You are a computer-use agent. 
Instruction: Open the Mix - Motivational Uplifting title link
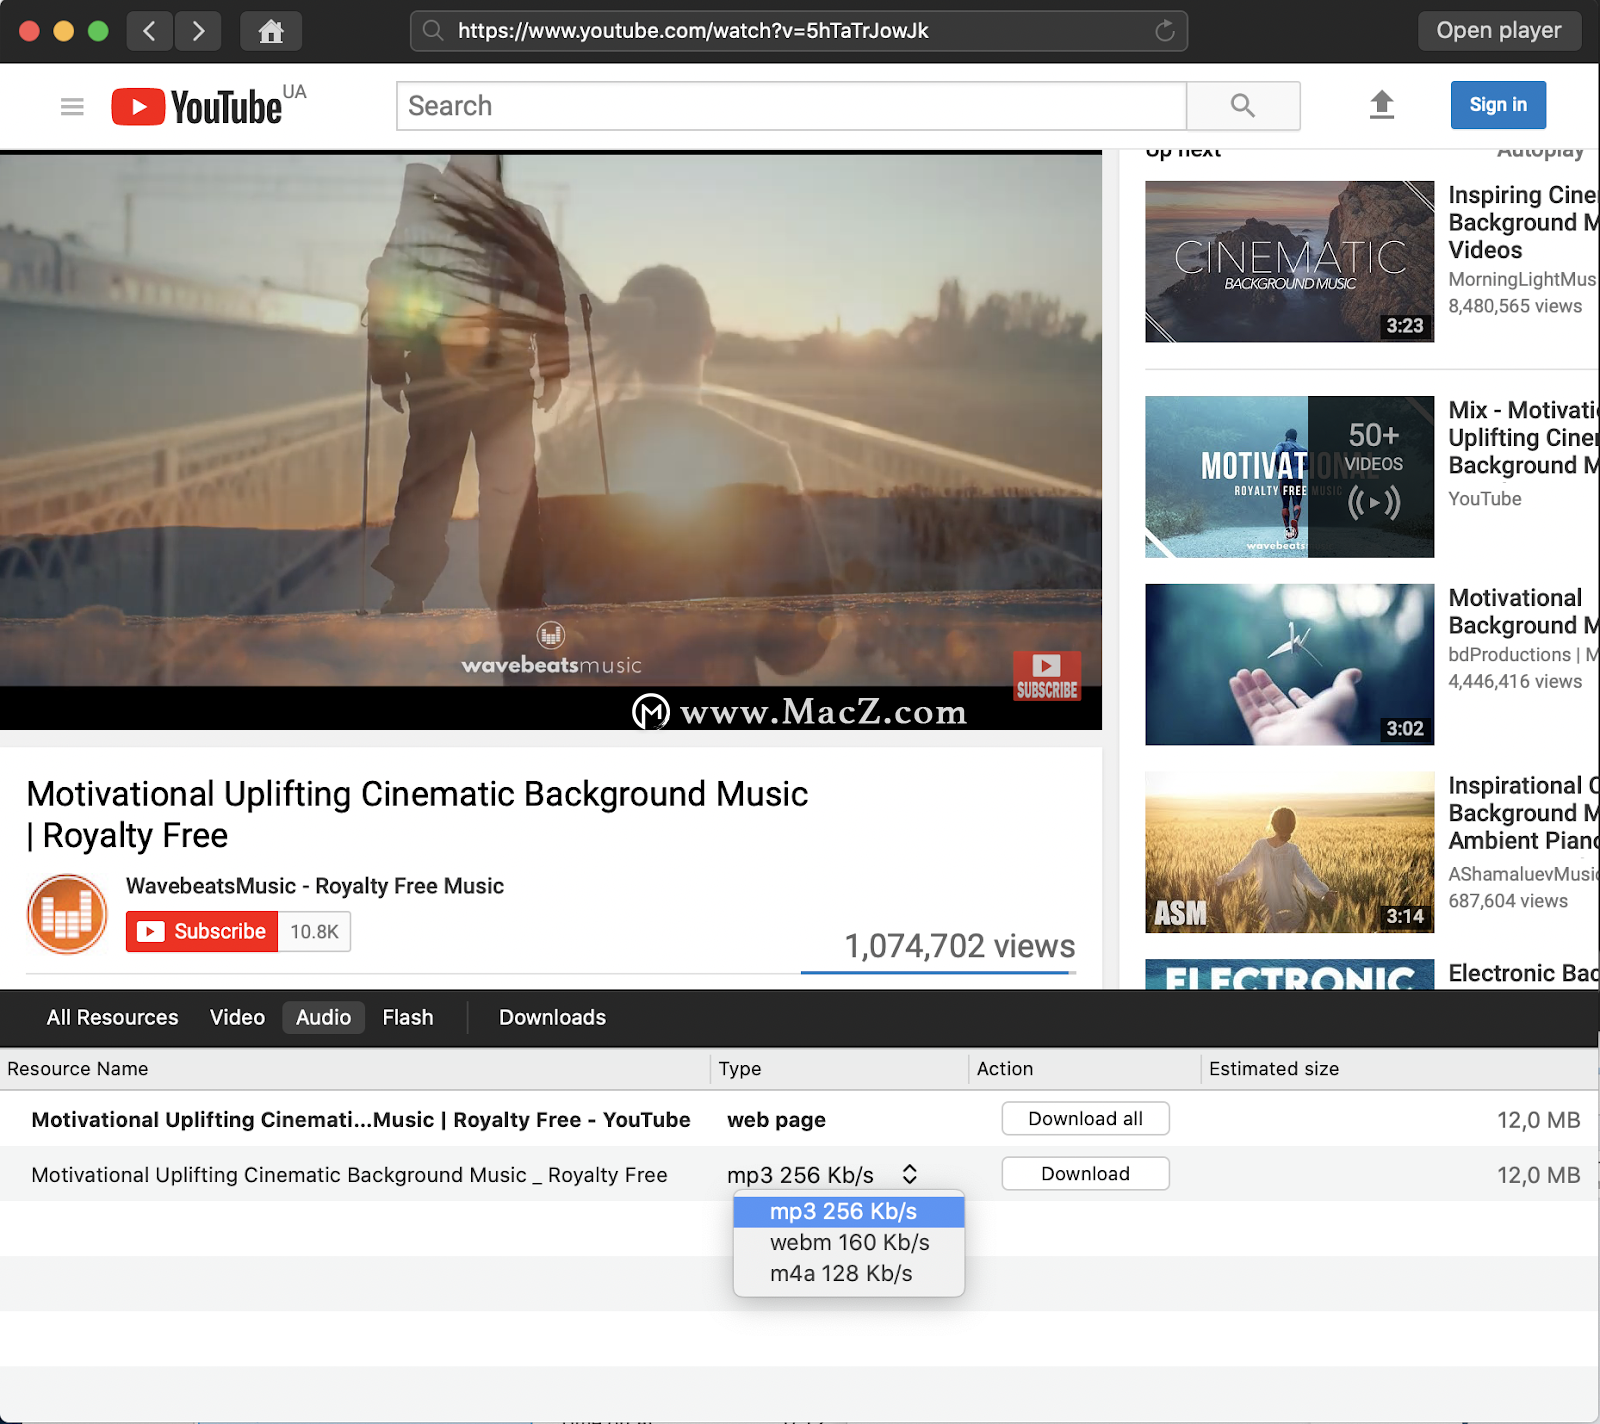click(1523, 437)
